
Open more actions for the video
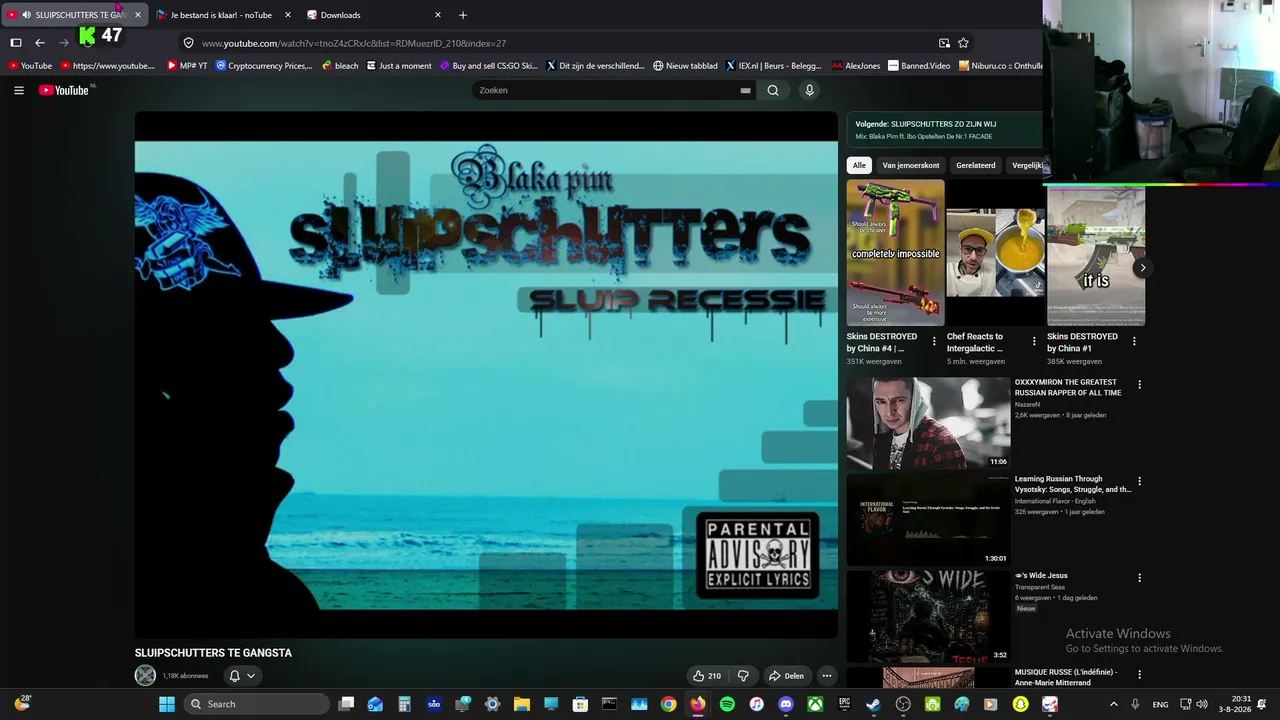coord(827,676)
